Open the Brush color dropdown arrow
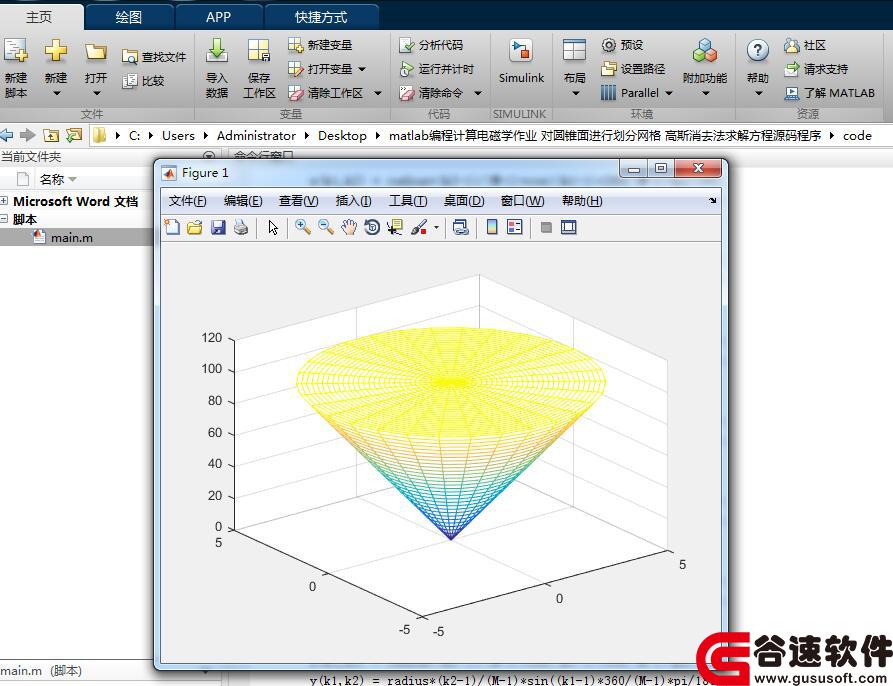 point(436,228)
